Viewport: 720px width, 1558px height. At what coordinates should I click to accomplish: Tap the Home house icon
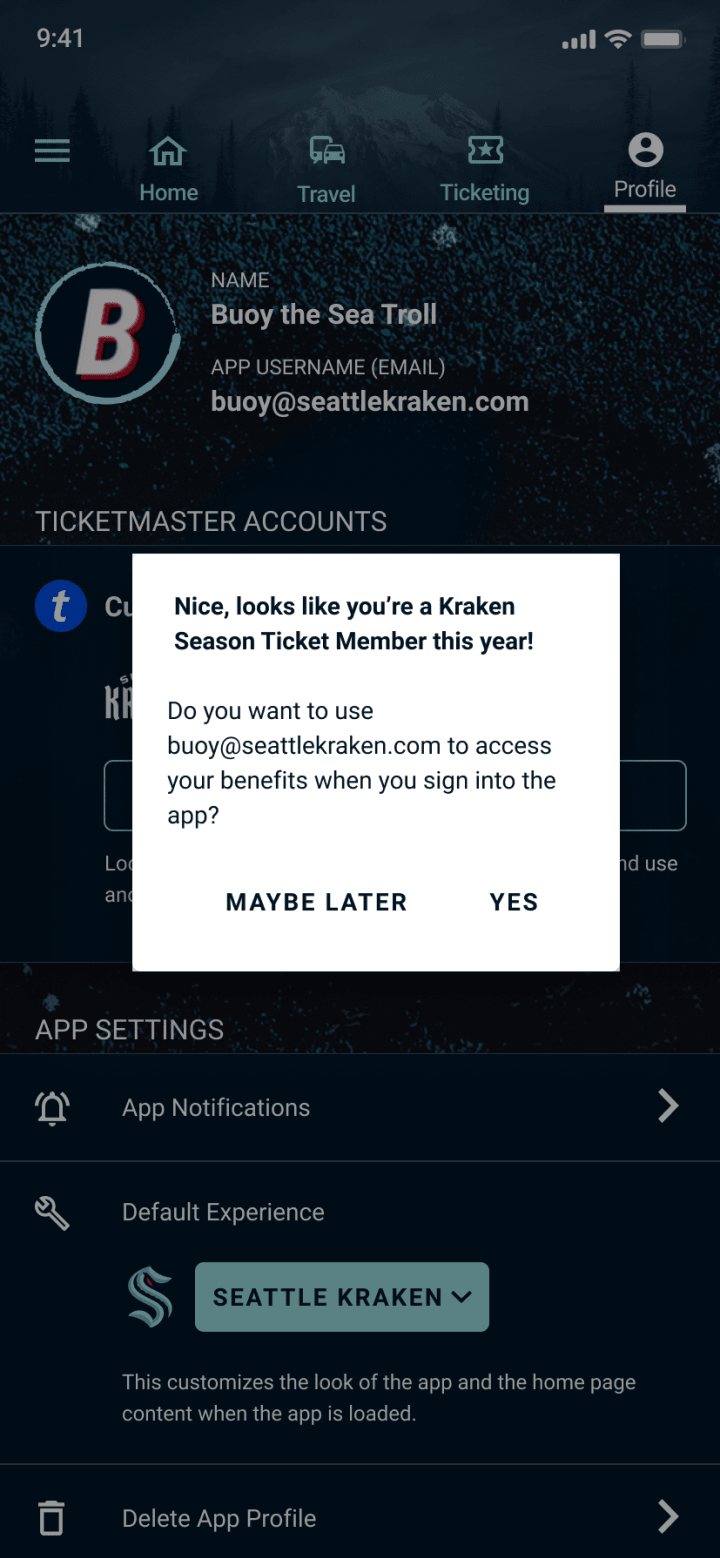[168, 151]
